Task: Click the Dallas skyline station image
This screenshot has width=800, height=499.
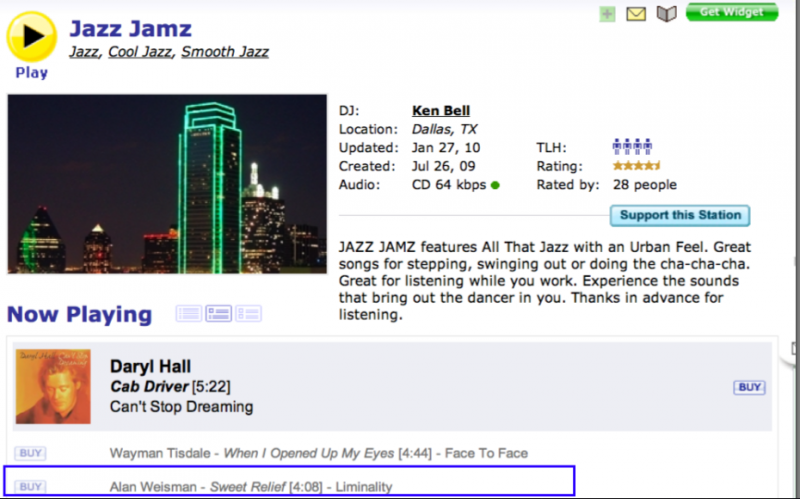Action: tap(167, 184)
